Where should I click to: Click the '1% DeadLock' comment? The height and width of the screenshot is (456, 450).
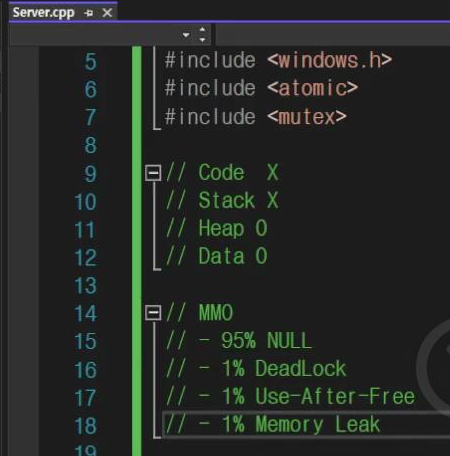tap(284, 369)
